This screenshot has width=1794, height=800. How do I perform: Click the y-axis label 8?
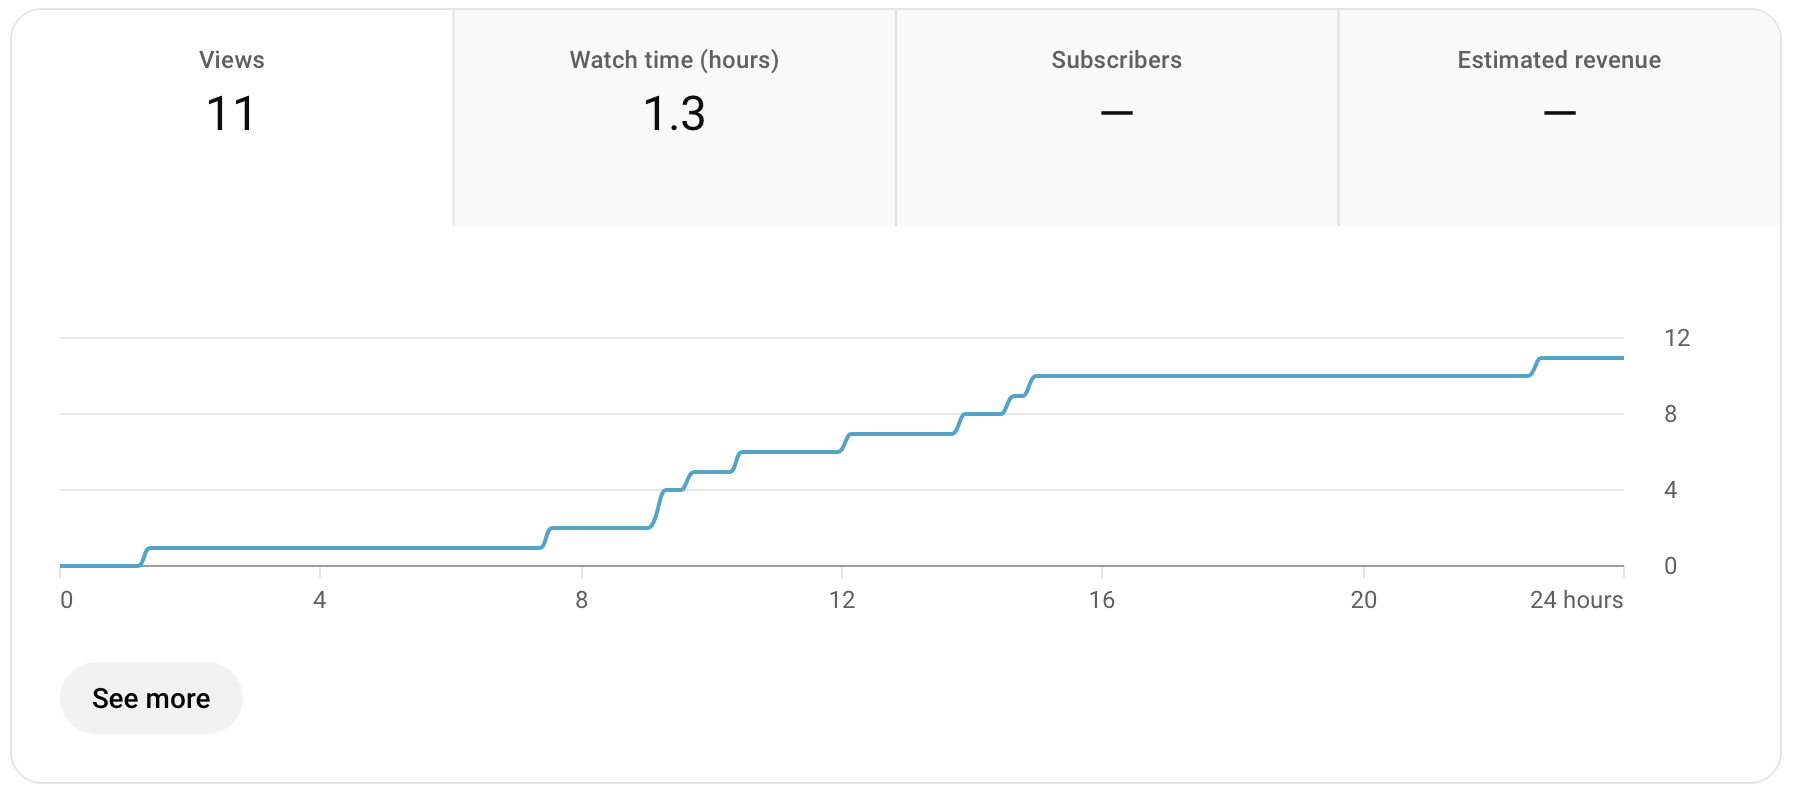pyautogui.click(x=1670, y=414)
